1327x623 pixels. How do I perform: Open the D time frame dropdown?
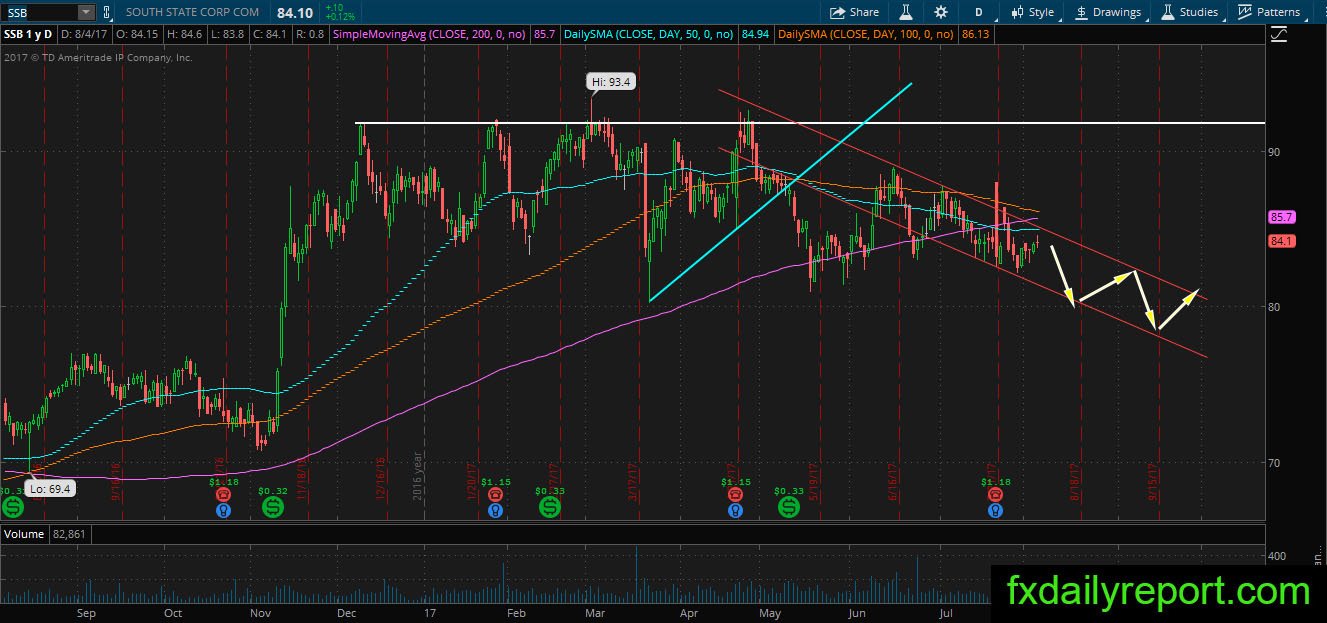click(979, 12)
